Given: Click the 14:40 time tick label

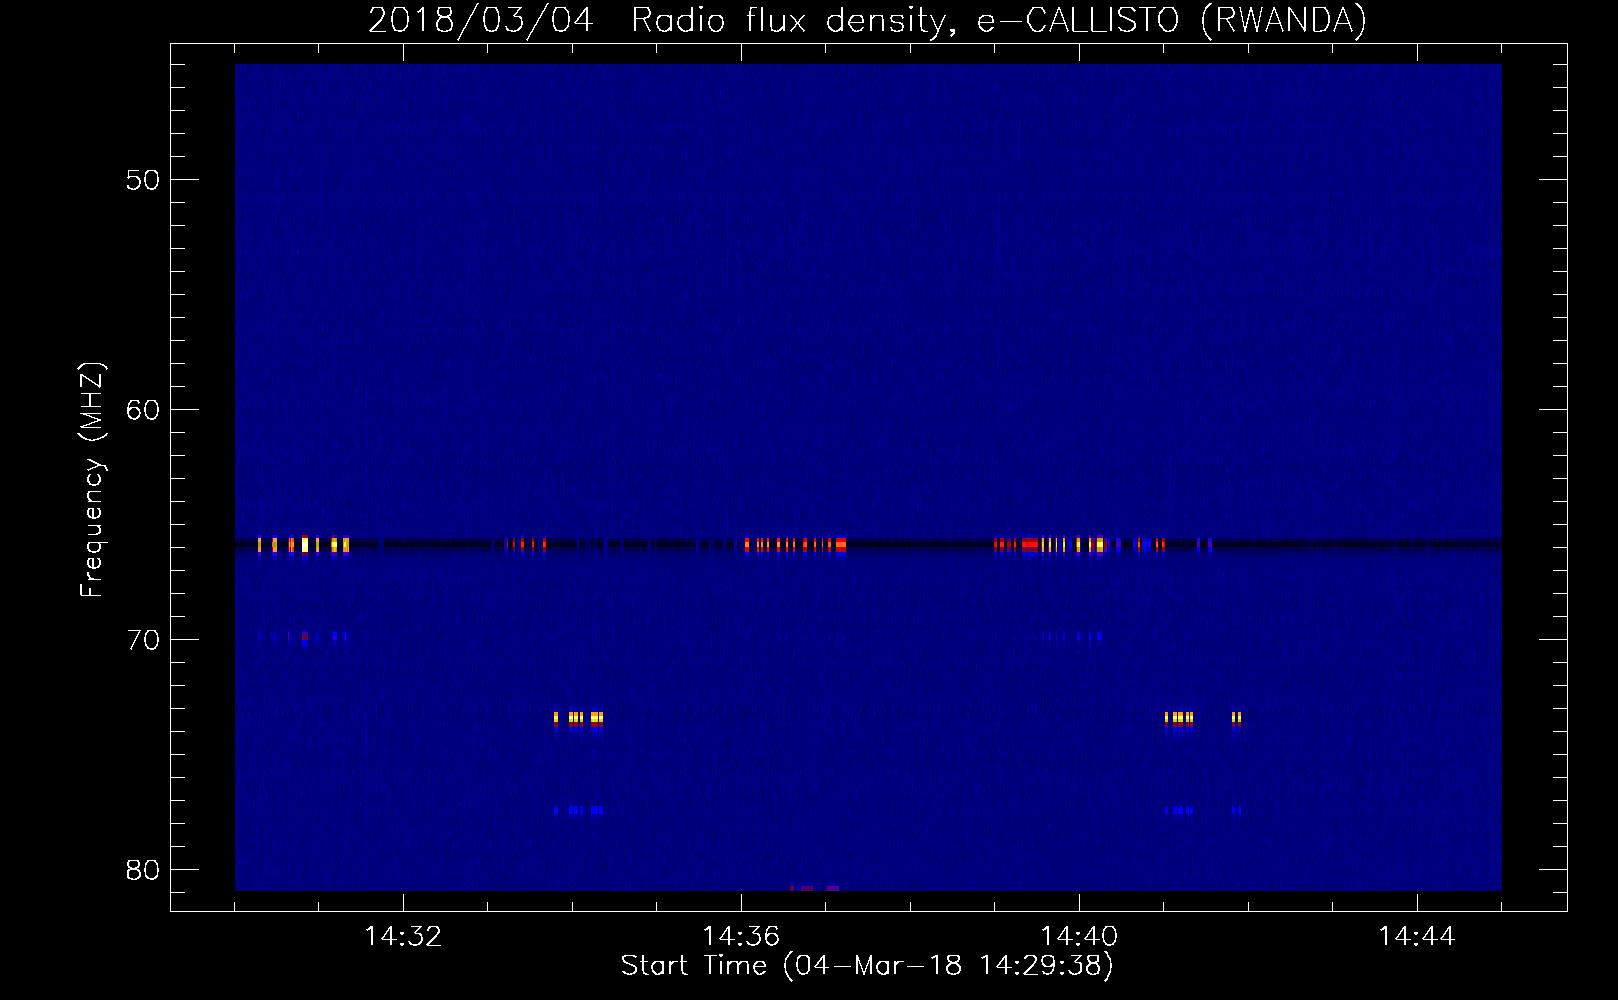Looking at the screenshot, I should (x=1079, y=937).
